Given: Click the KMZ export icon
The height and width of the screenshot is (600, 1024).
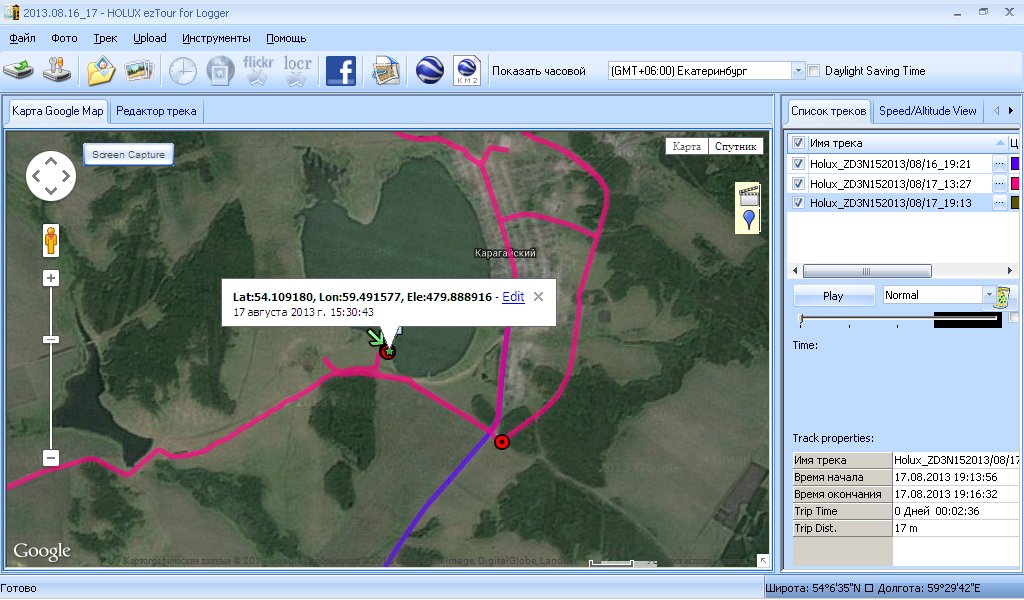Looking at the screenshot, I should click(x=467, y=71).
